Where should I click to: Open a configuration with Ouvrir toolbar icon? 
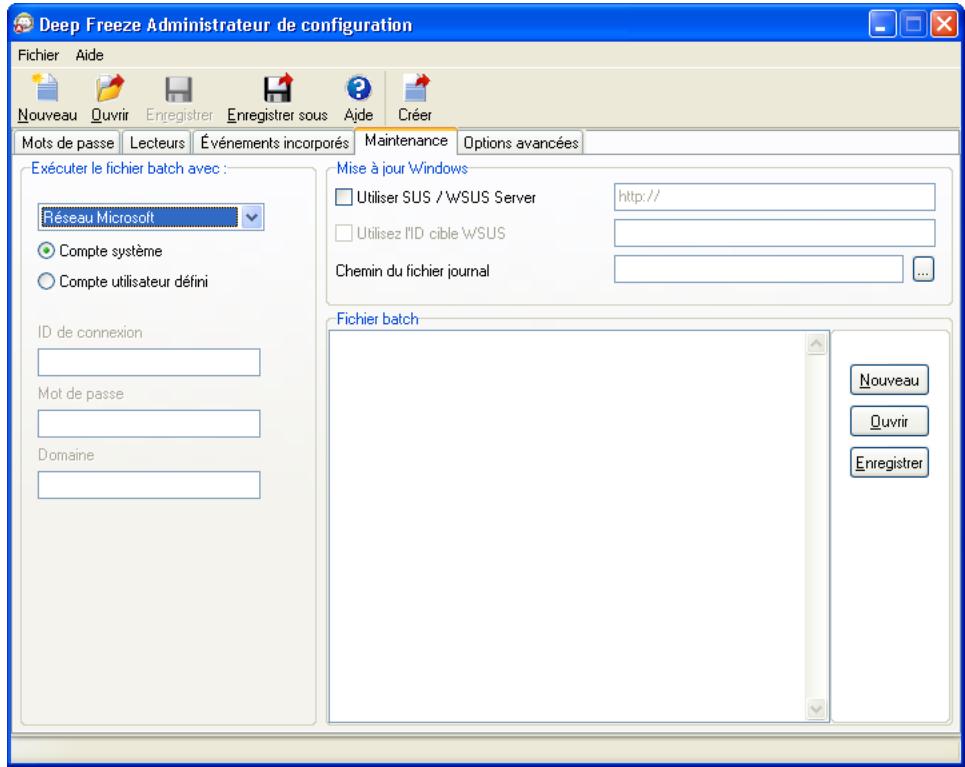pyautogui.click(x=110, y=88)
